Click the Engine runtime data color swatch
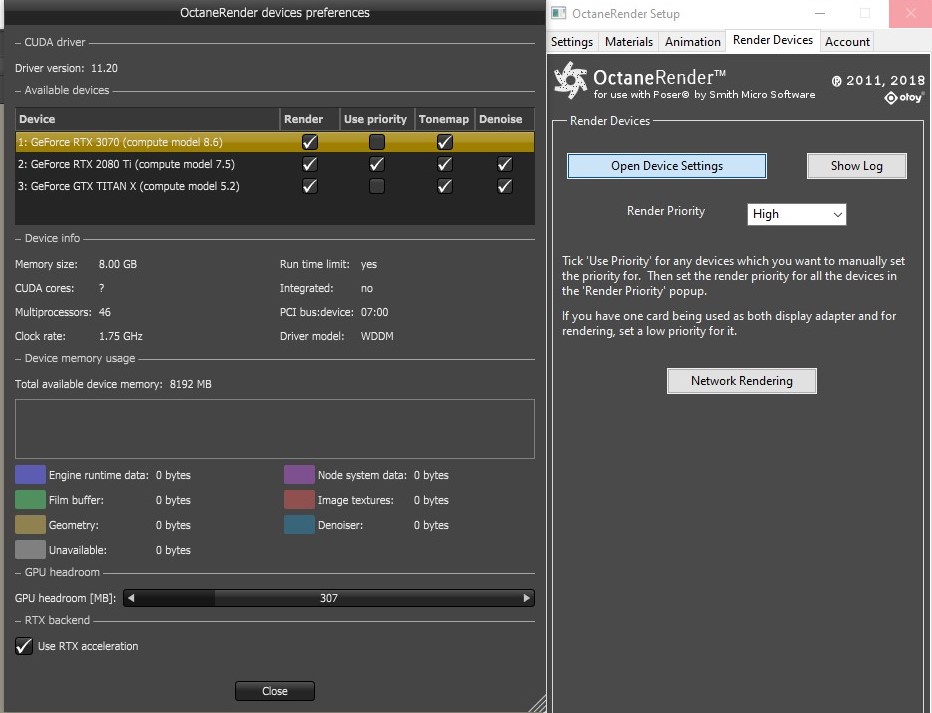Viewport: 932px width, 713px height. click(x=30, y=475)
